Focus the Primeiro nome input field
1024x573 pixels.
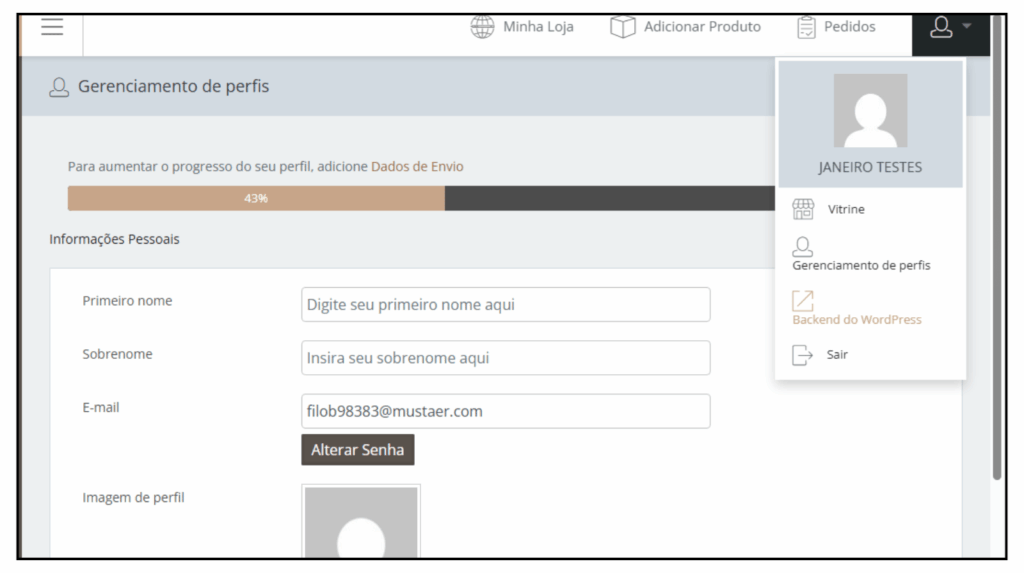[x=505, y=304]
